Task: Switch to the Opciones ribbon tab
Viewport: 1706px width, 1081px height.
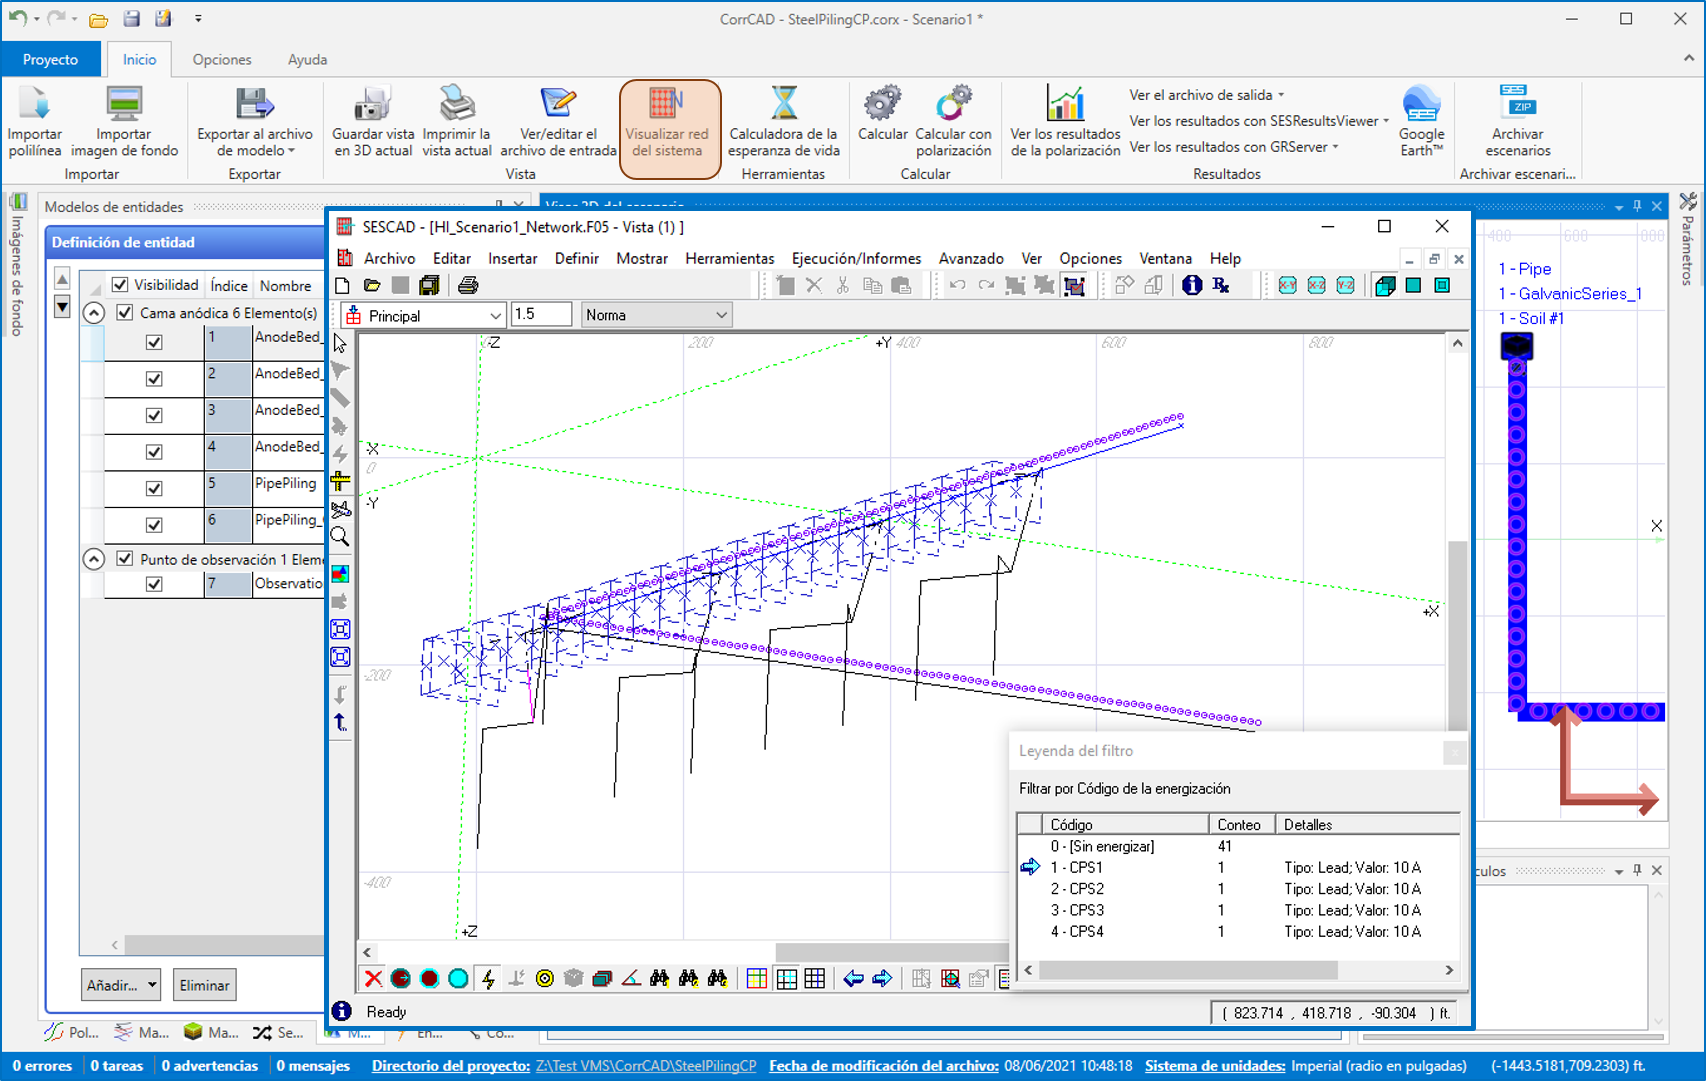Action: click(222, 60)
